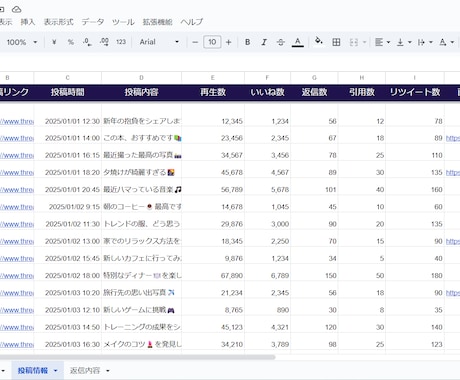Open 返信内容 tab options arrow
Image resolution: width=460 pixels, height=380 pixels.
coord(108,370)
